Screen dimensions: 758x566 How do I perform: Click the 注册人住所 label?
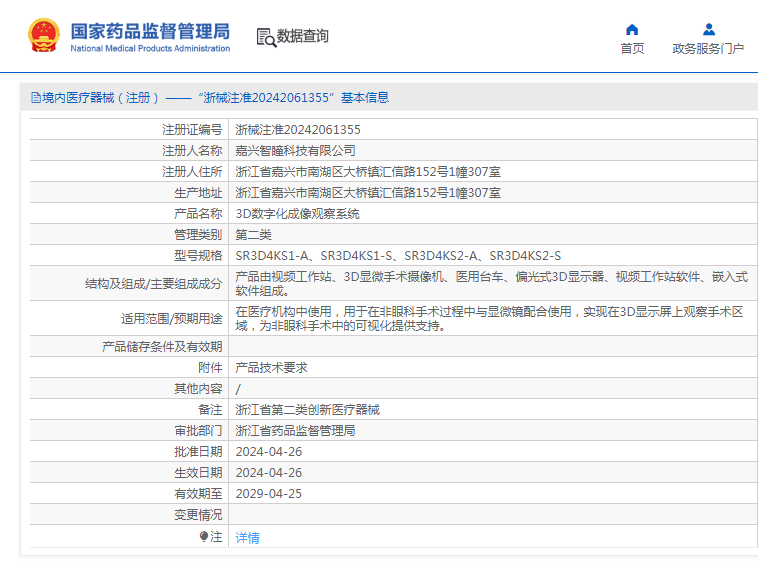(x=192, y=172)
